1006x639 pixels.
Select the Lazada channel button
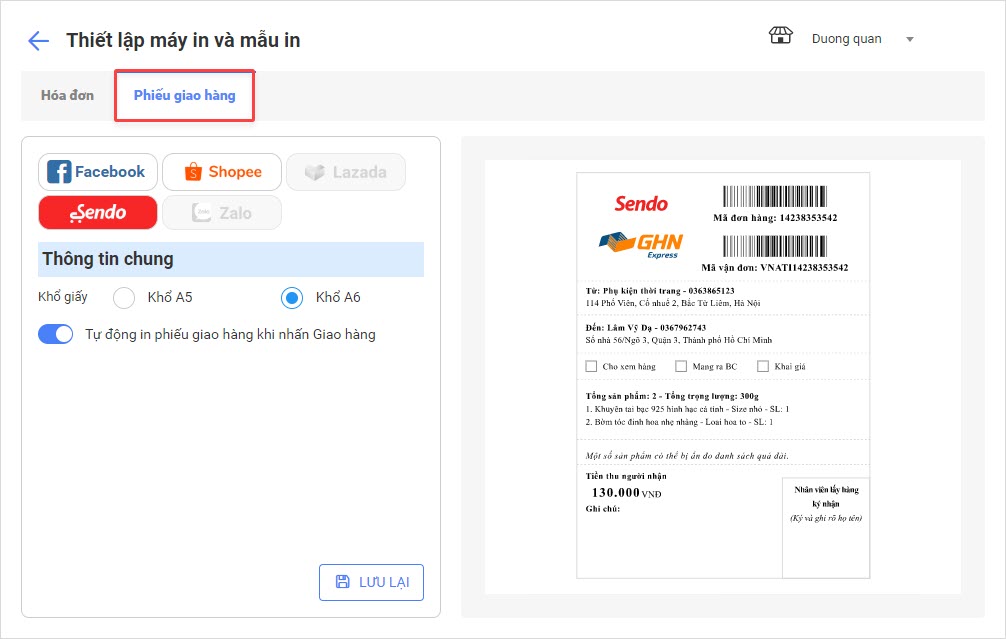(345, 172)
